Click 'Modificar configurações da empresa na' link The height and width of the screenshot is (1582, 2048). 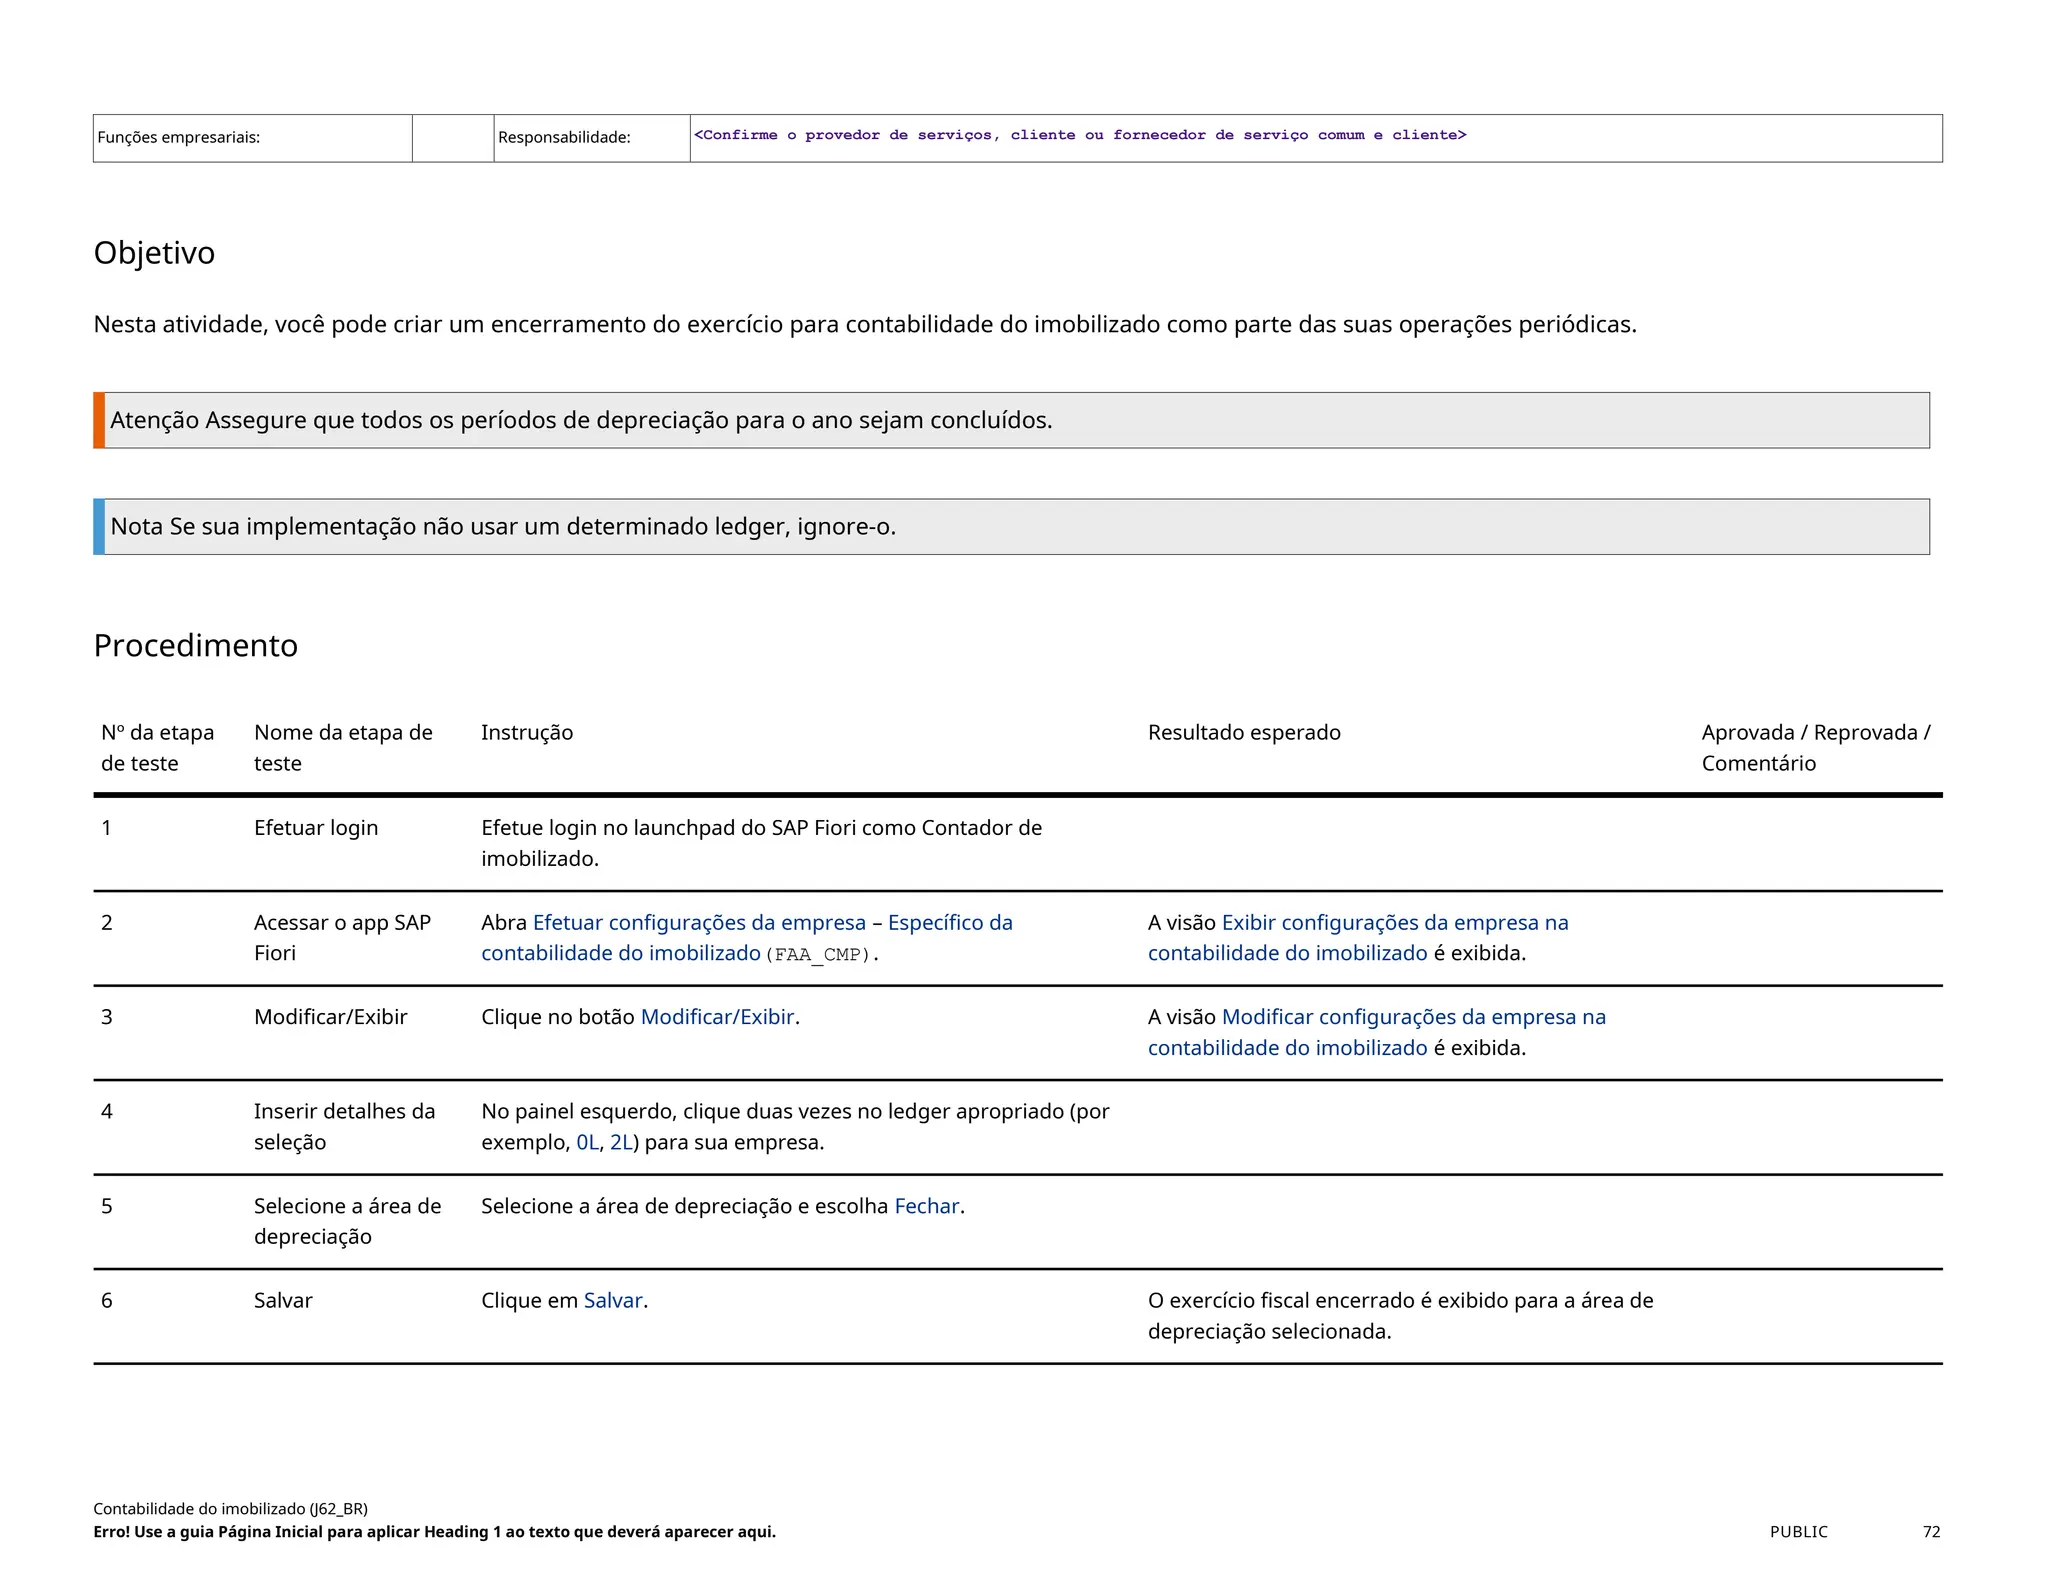pos(1413,1017)
